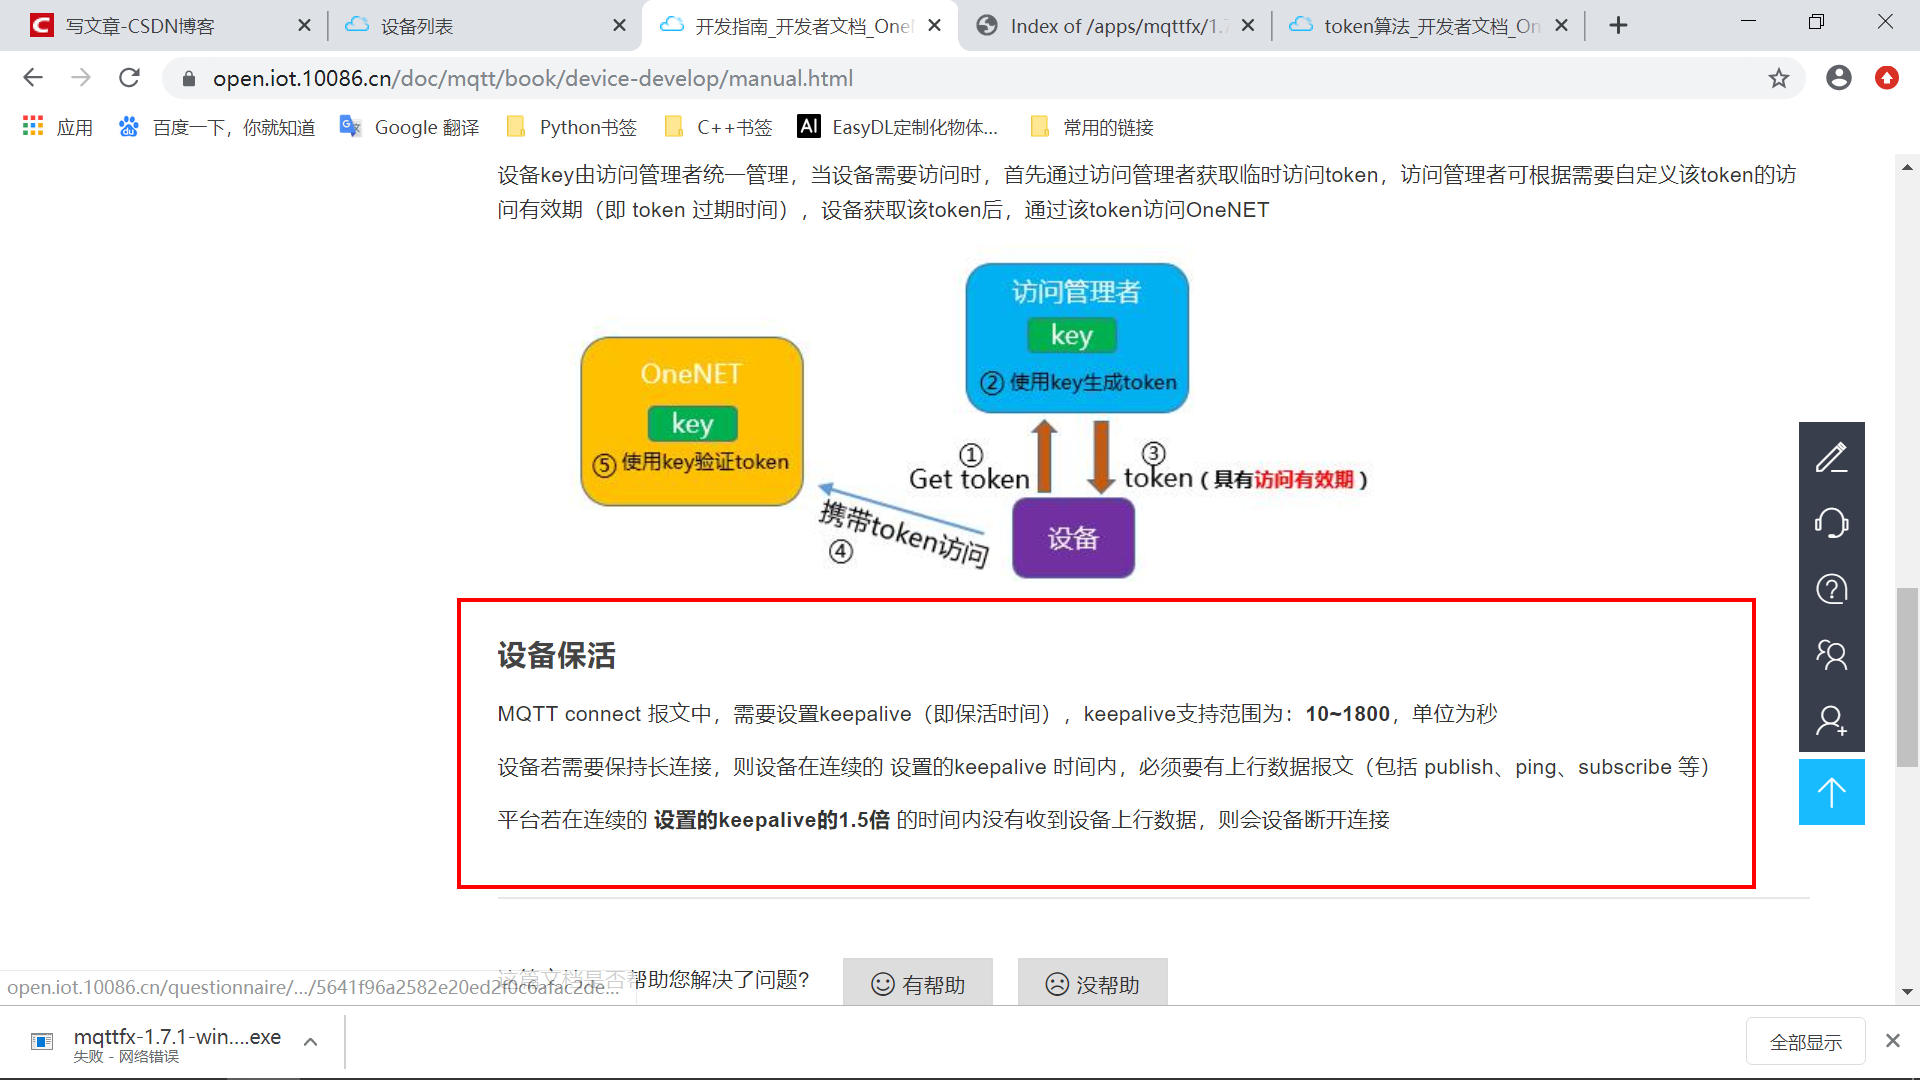
Task: Click the add-user icon in sidebar
Action: 1831,720
